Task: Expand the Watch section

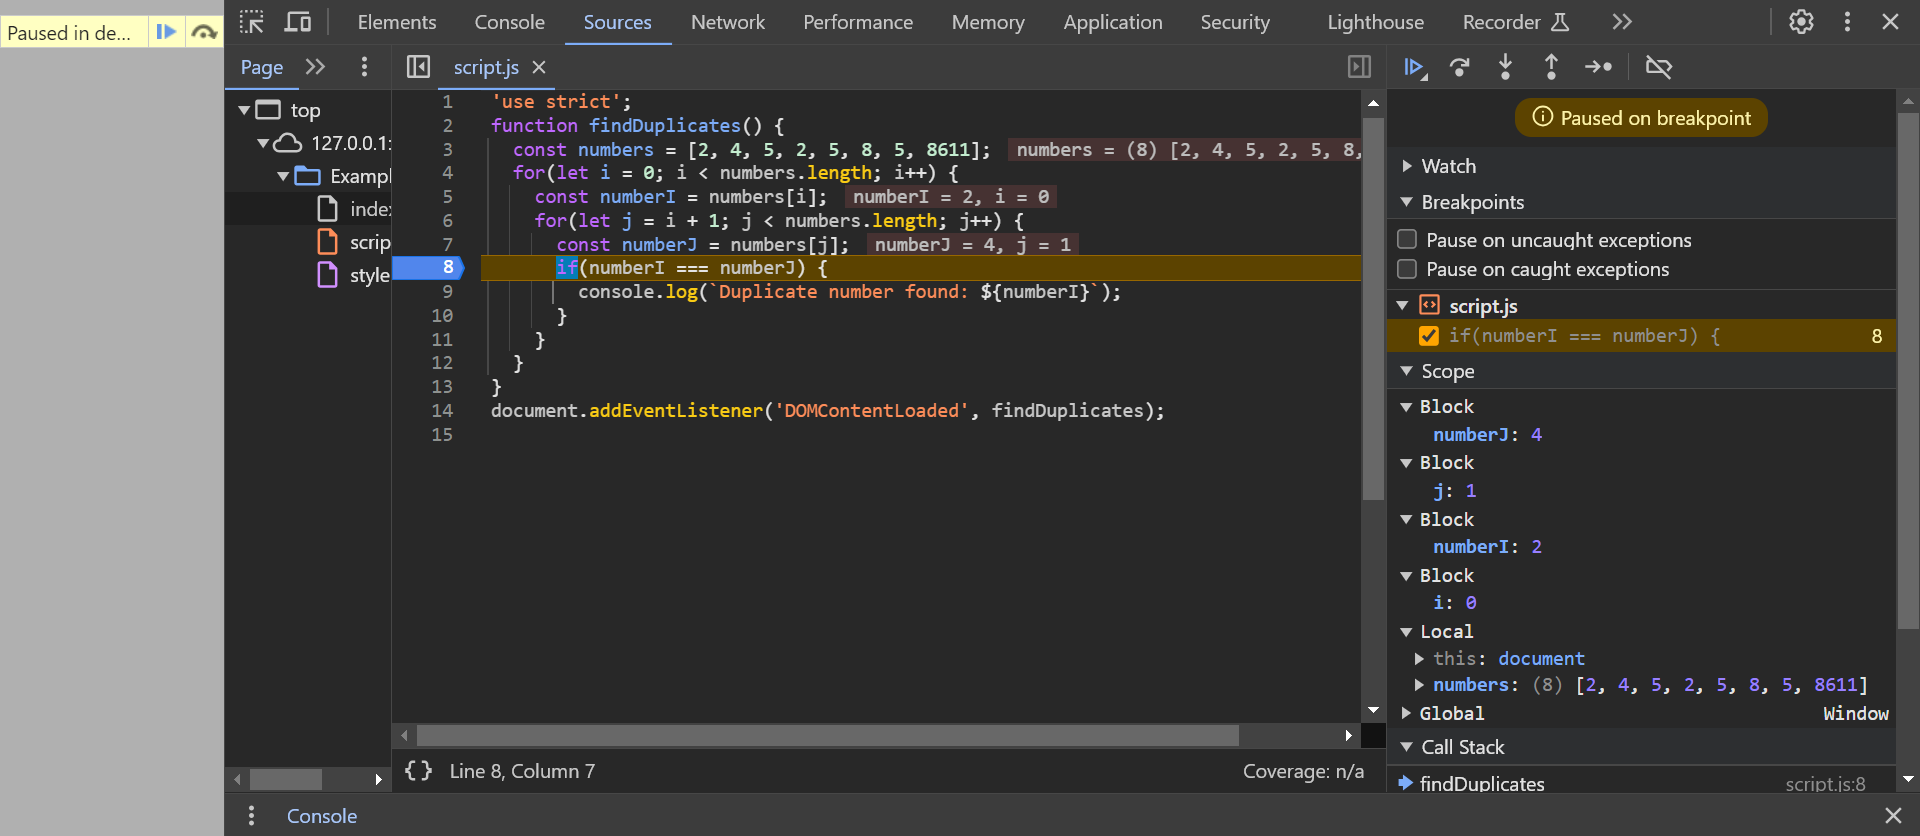Action: click(x=1407, y=166)
